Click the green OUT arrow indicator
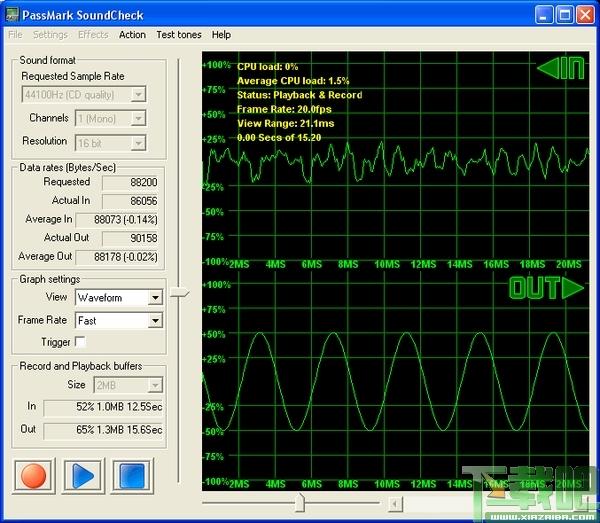Image resolution: width=600 pixels, height=523 pixels. pos(545,289)
